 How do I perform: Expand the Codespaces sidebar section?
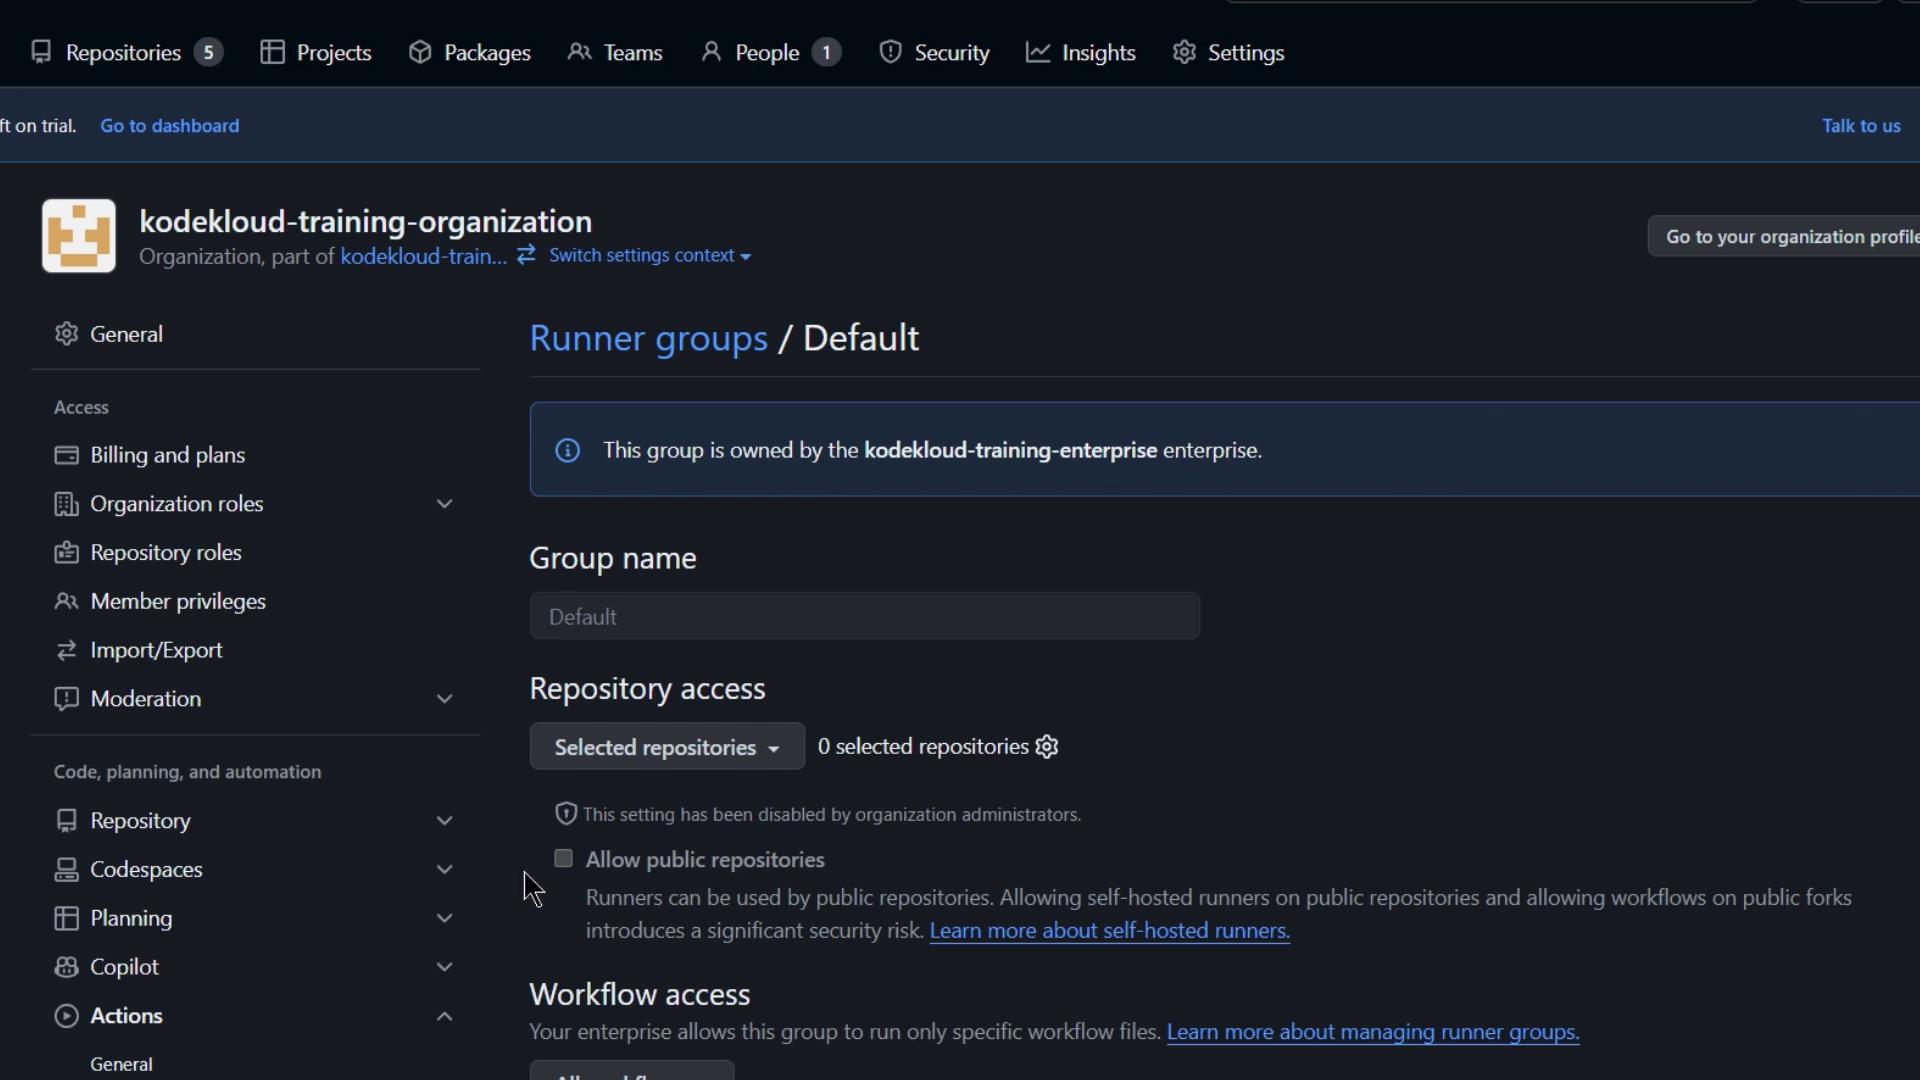click(x=445, y=870)
